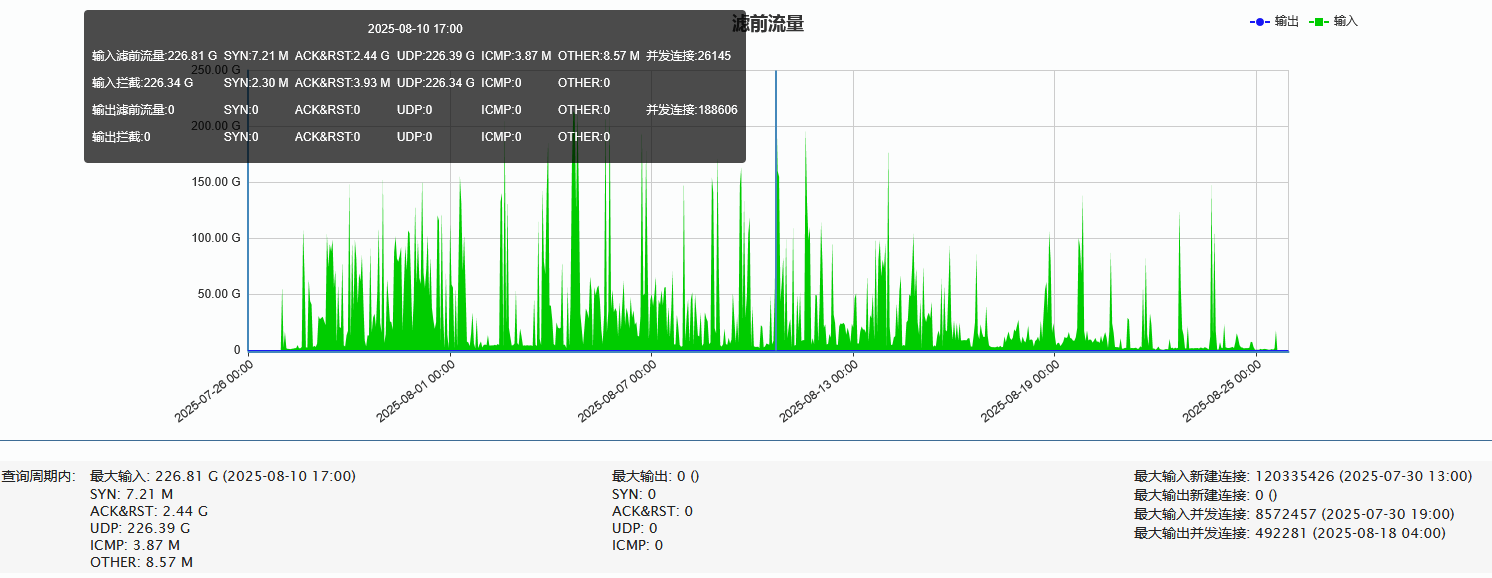The image size is (1492, 578).
Task: Click the 最大输出并发连接 492281 entry
Action: (1289, 533)
